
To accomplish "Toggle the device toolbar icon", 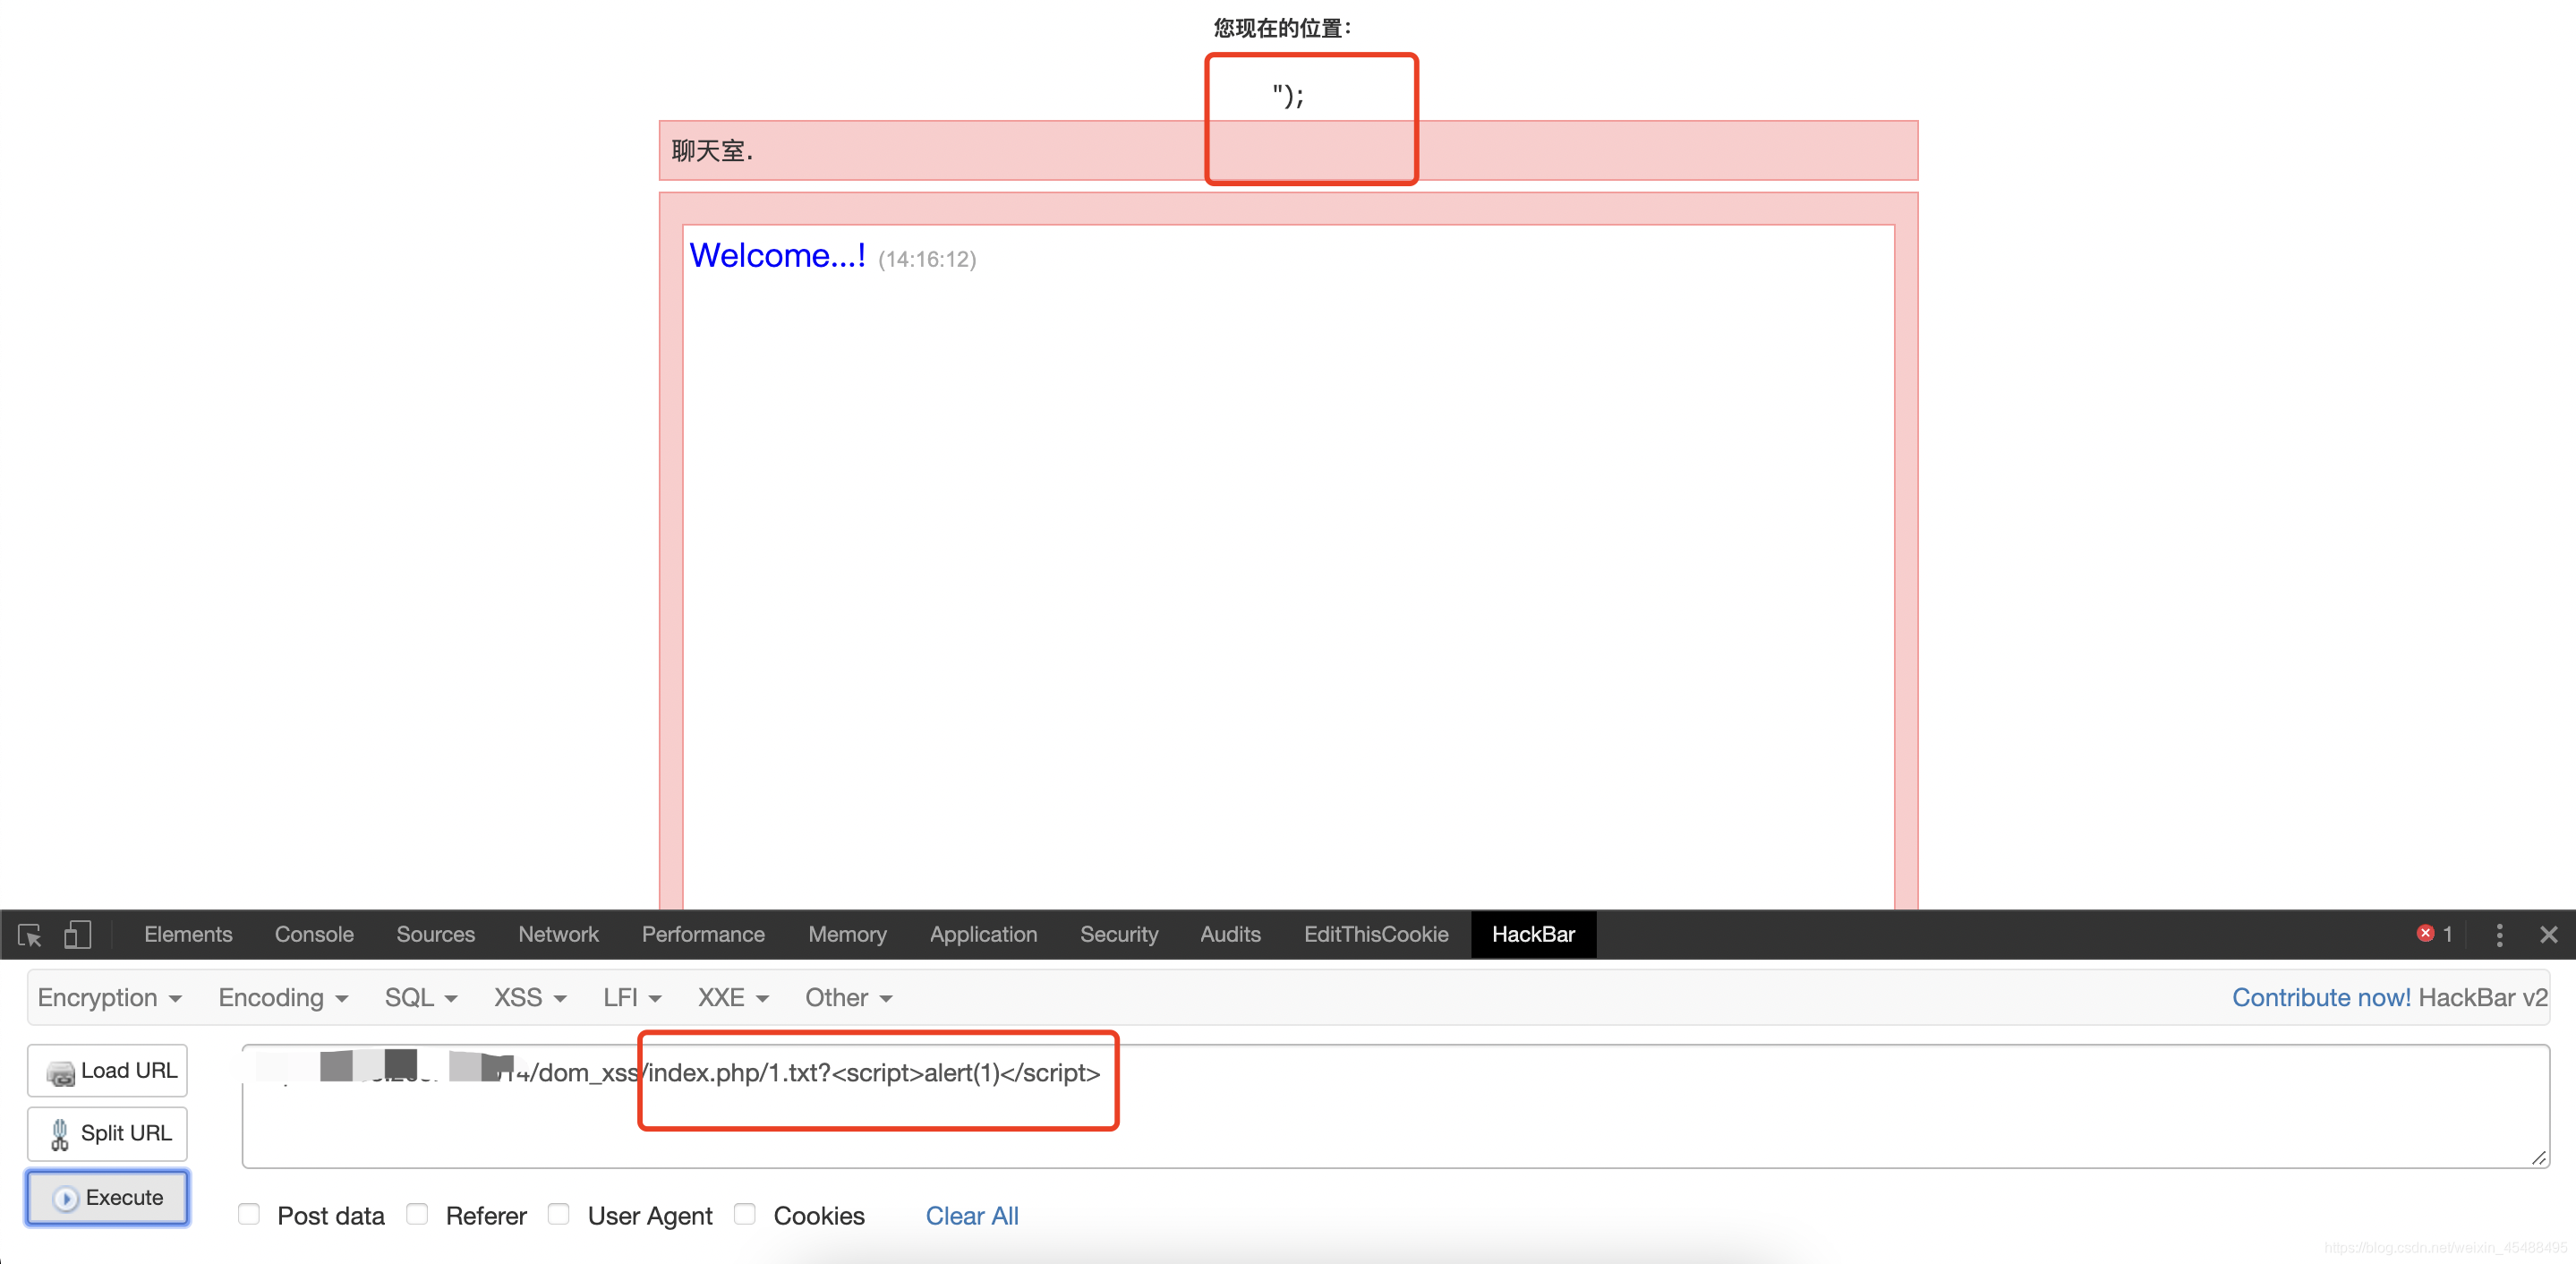I will point(77,935).
